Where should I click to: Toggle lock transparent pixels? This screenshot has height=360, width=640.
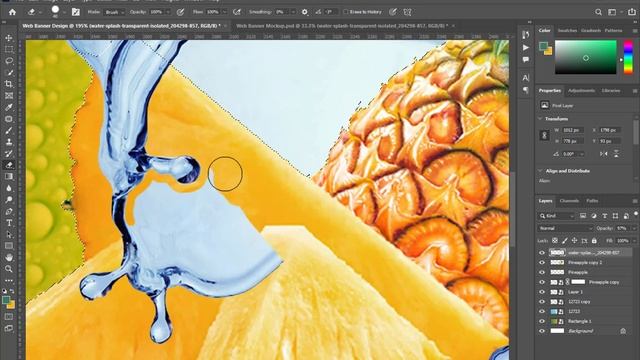coord(555,241)
